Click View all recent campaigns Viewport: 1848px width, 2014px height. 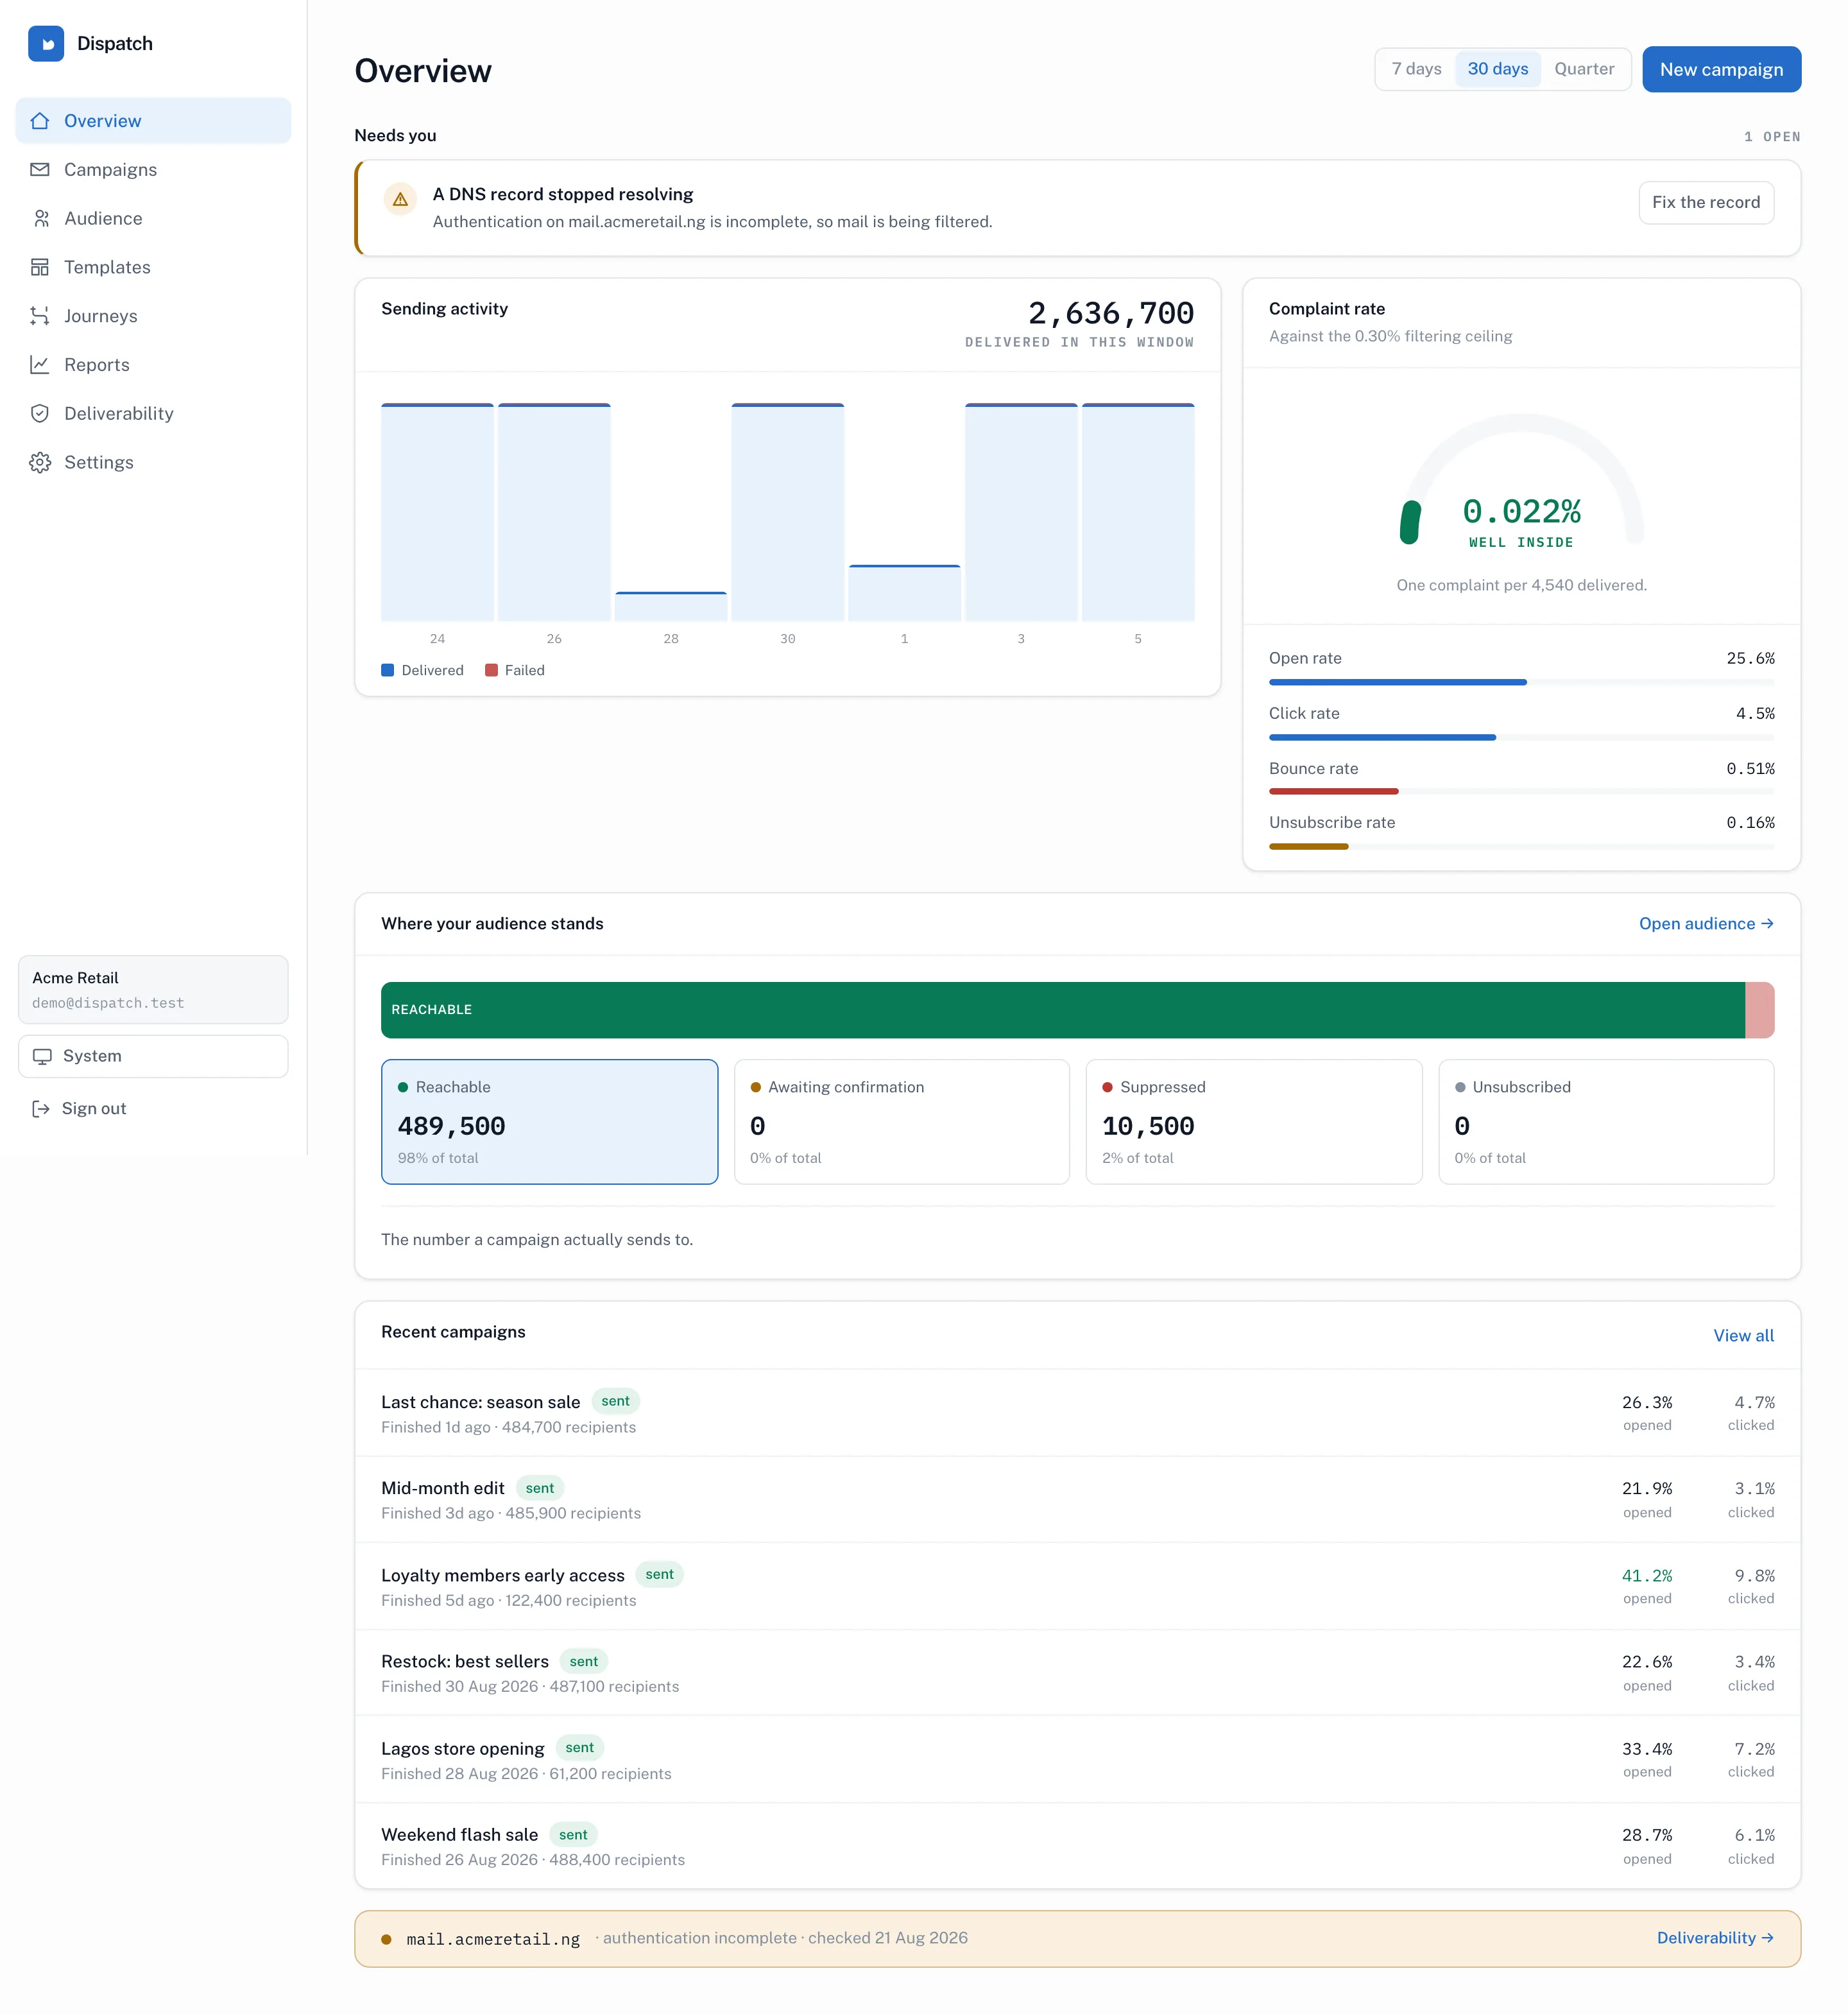pyautogui.click(x=1743, y=1335)
